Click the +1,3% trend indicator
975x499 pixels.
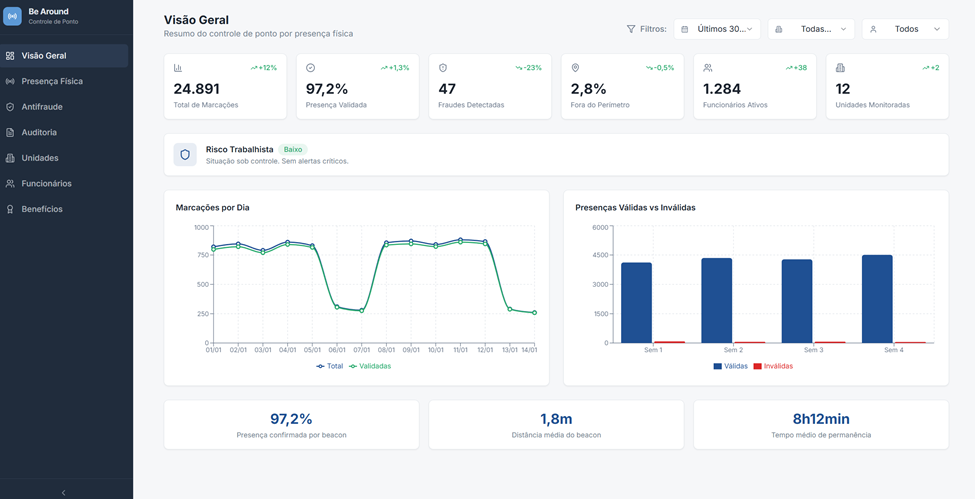pyautogui.click(x=395, y=67)
